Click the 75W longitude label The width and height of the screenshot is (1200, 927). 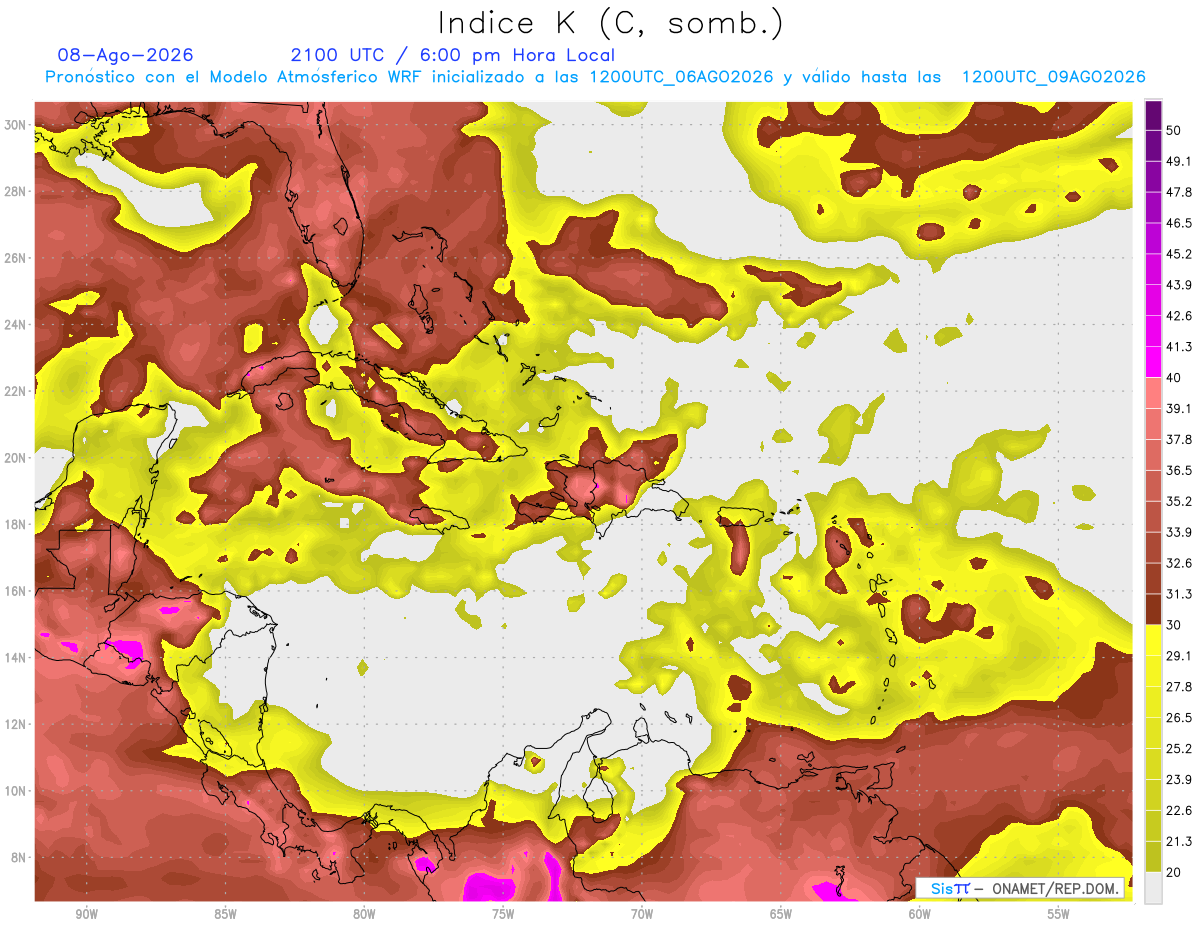click(503, 914)
